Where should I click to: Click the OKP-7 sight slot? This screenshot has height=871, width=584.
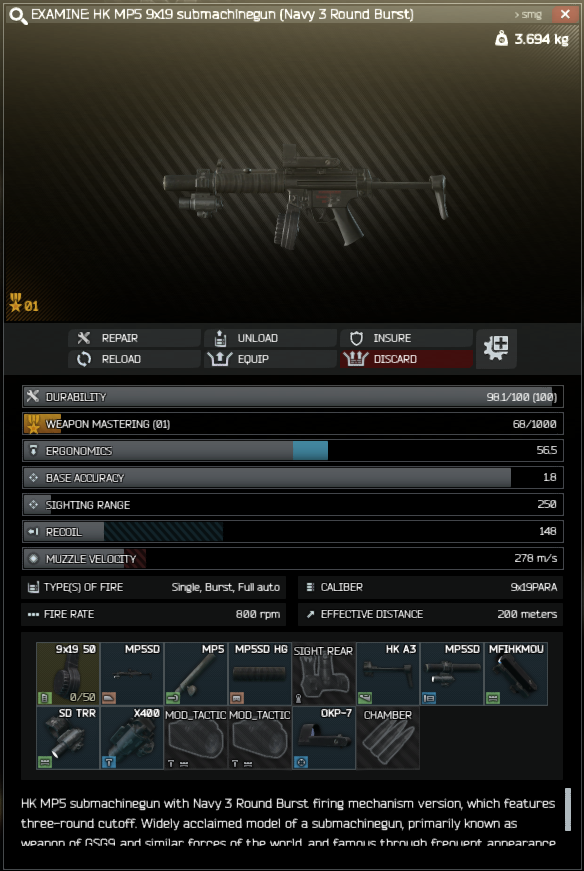coord(324,738)
